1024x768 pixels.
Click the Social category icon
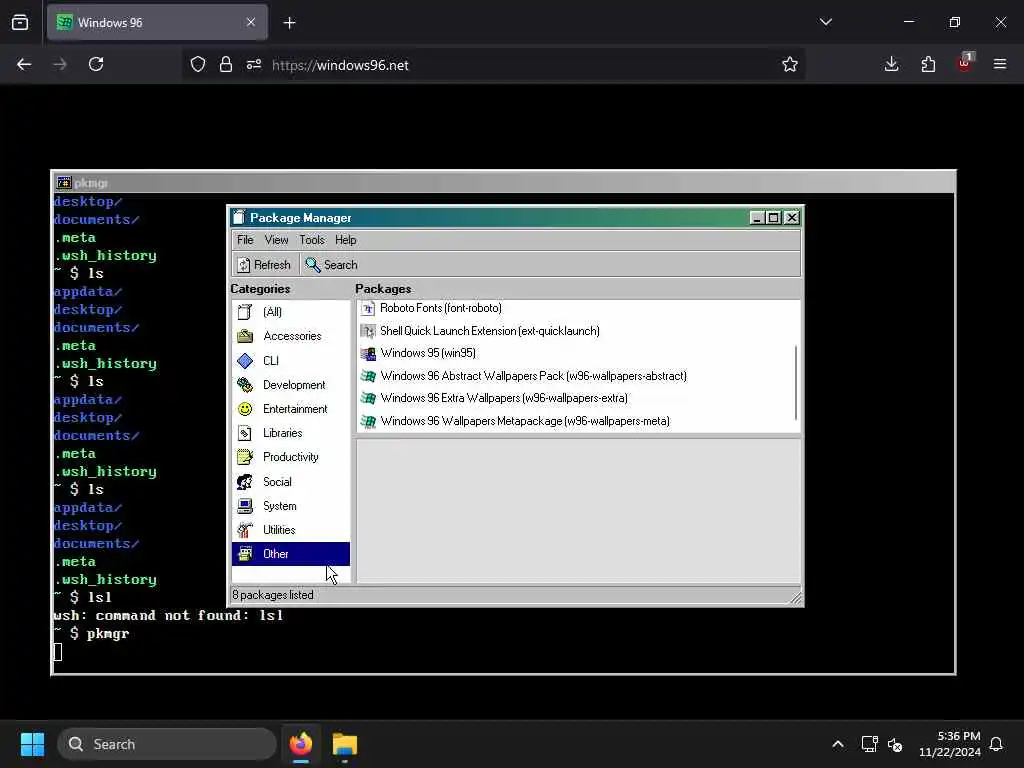245,482
